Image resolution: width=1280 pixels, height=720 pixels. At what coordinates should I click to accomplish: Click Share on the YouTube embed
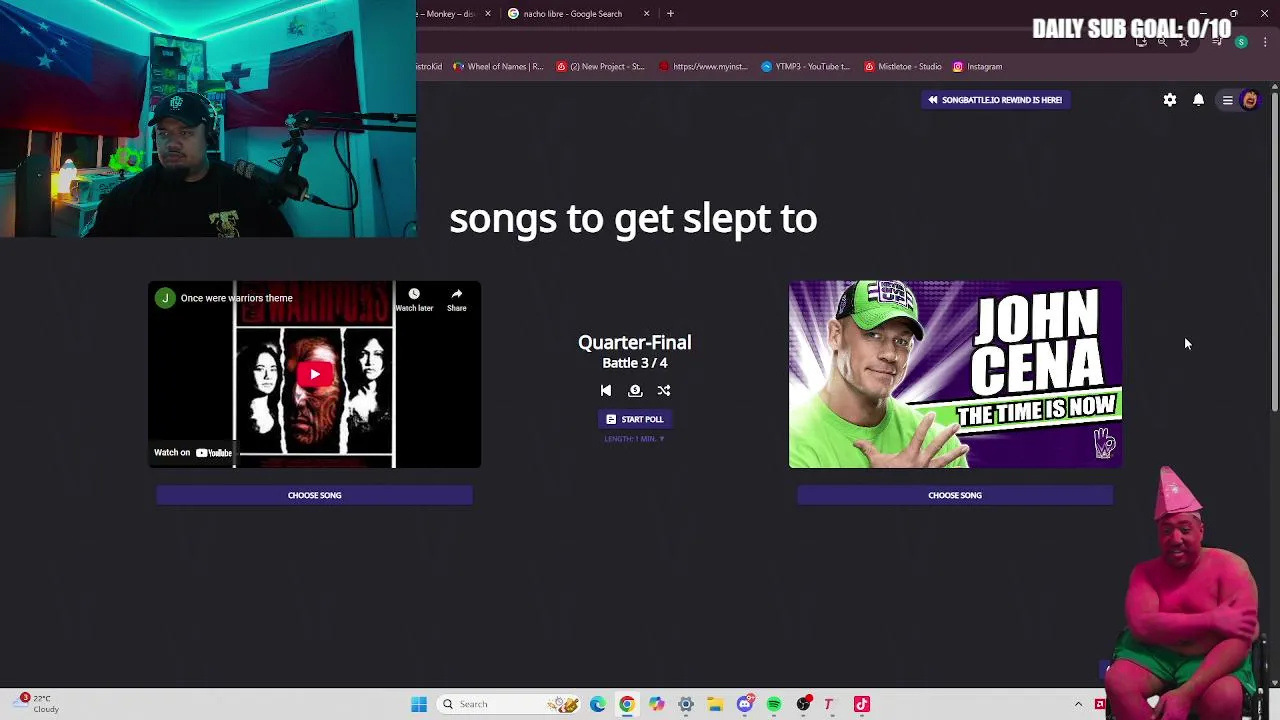click(x=457, y=300)
